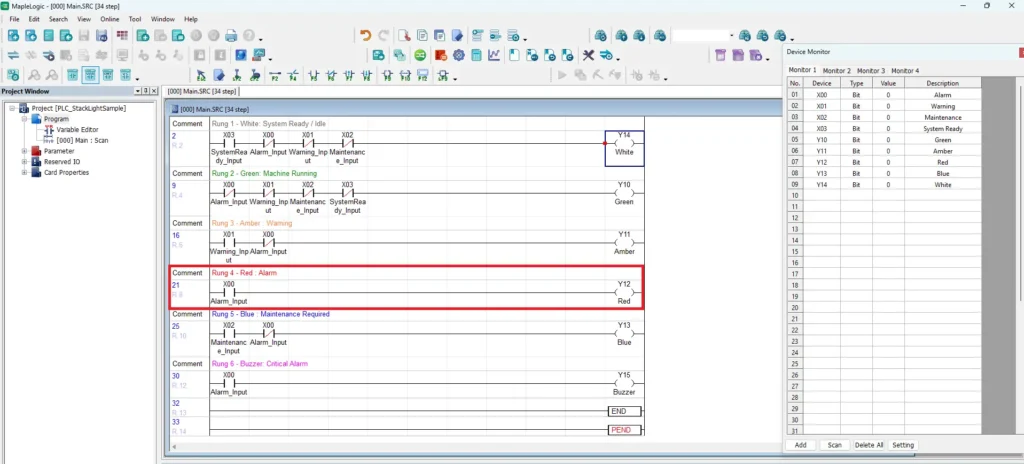
Task: Select the Y14 White output coil
Action: pos(624,148)
